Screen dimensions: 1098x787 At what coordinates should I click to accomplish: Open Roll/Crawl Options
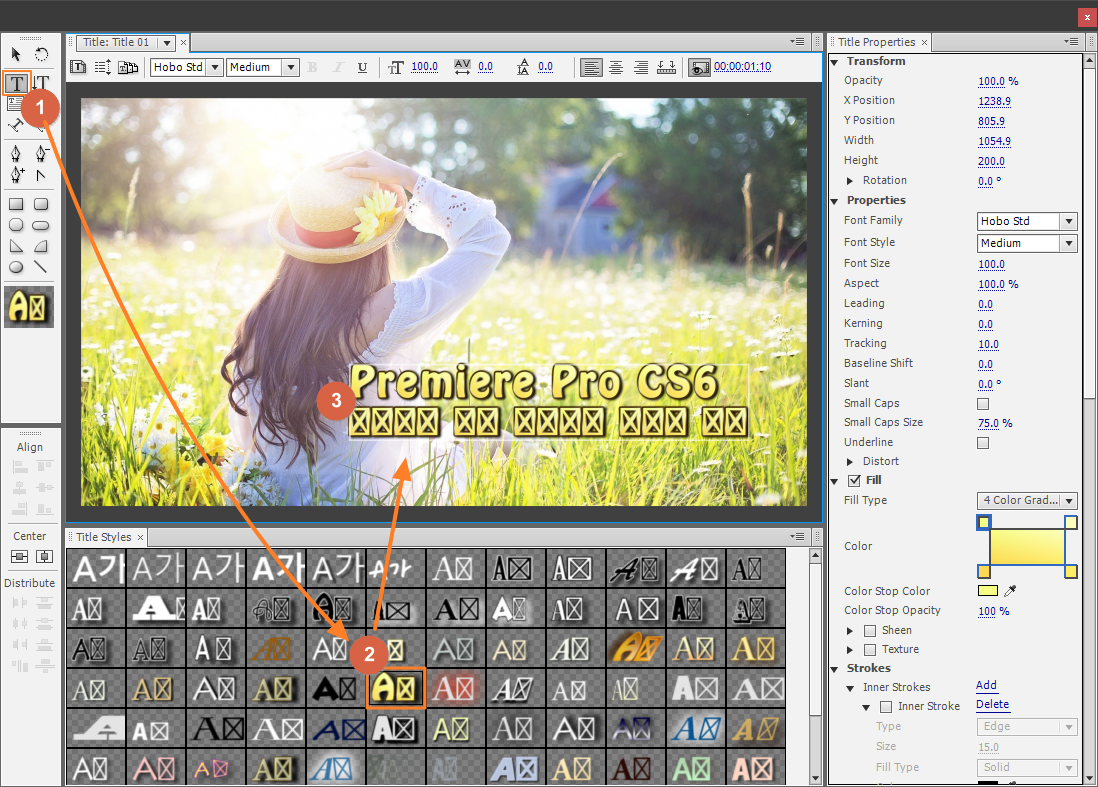coord(103,67)
